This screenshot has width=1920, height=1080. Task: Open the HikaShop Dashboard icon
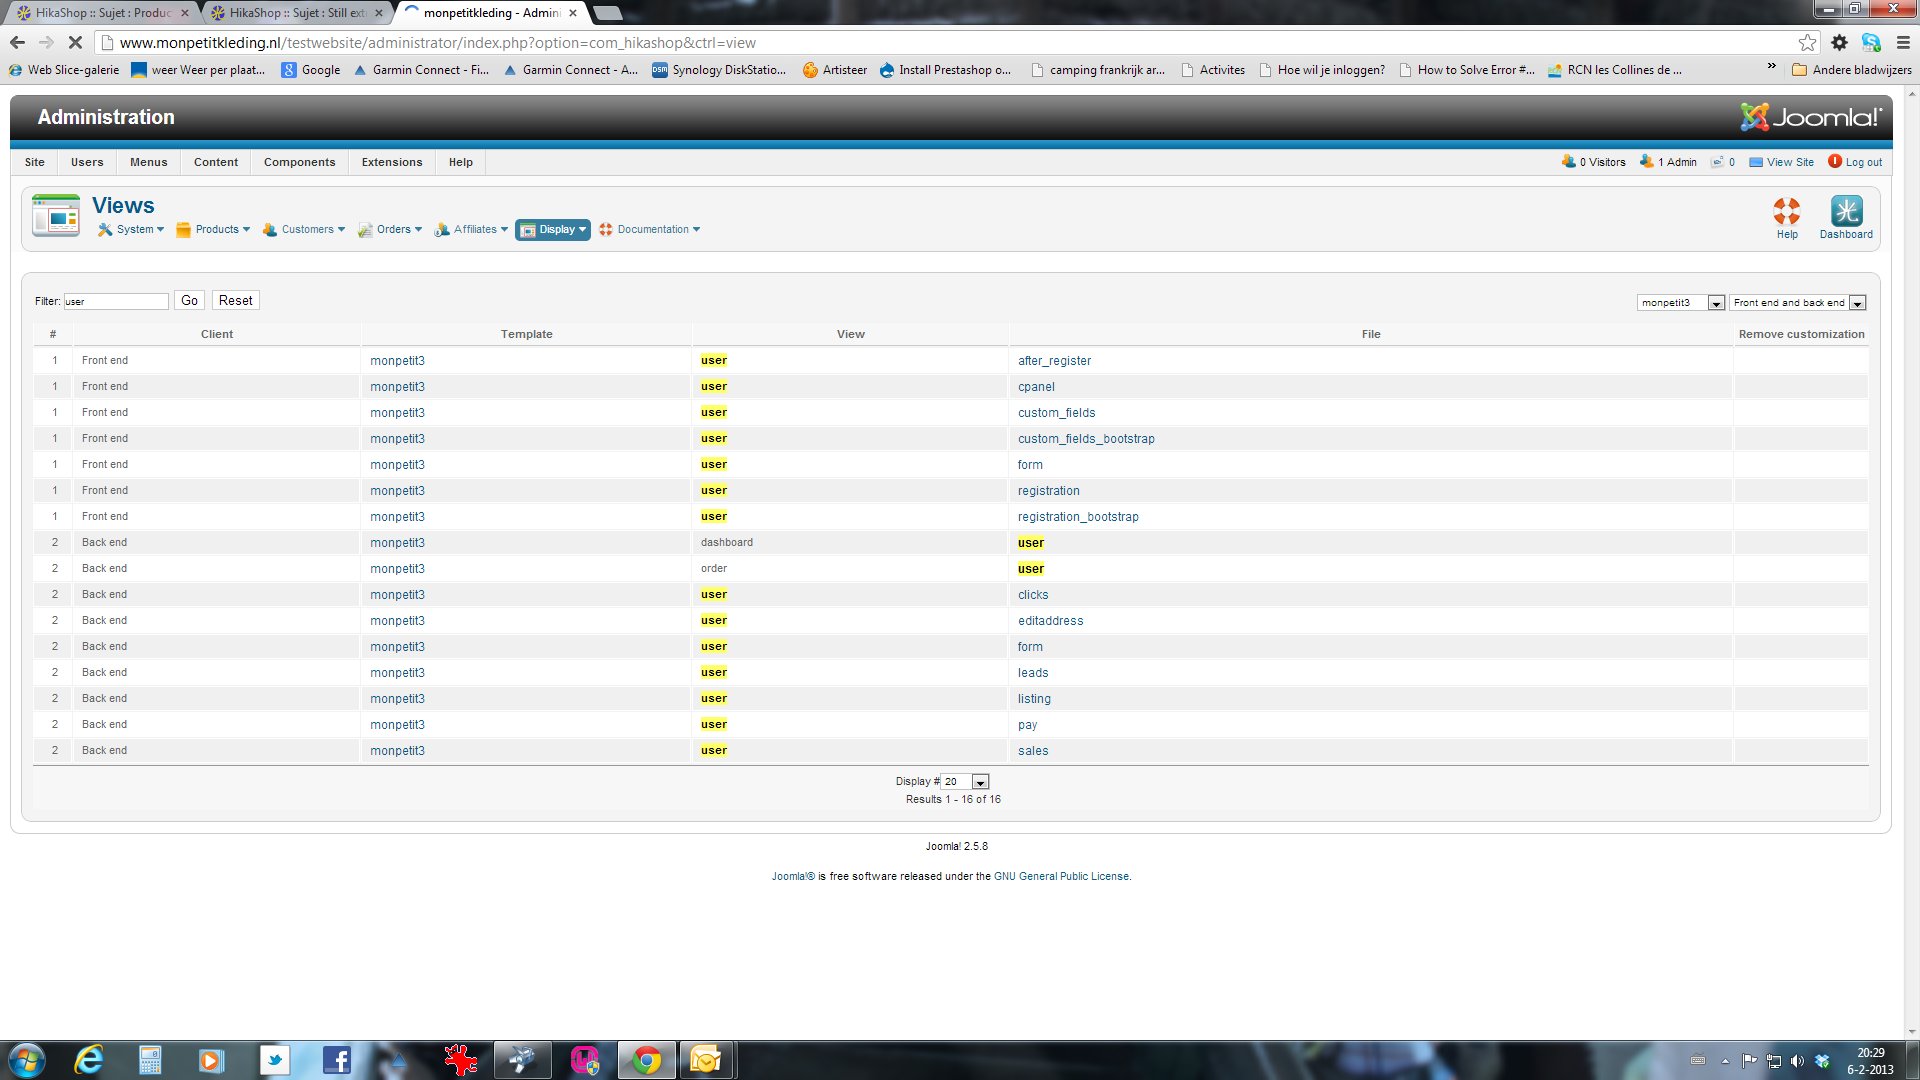1846,212
